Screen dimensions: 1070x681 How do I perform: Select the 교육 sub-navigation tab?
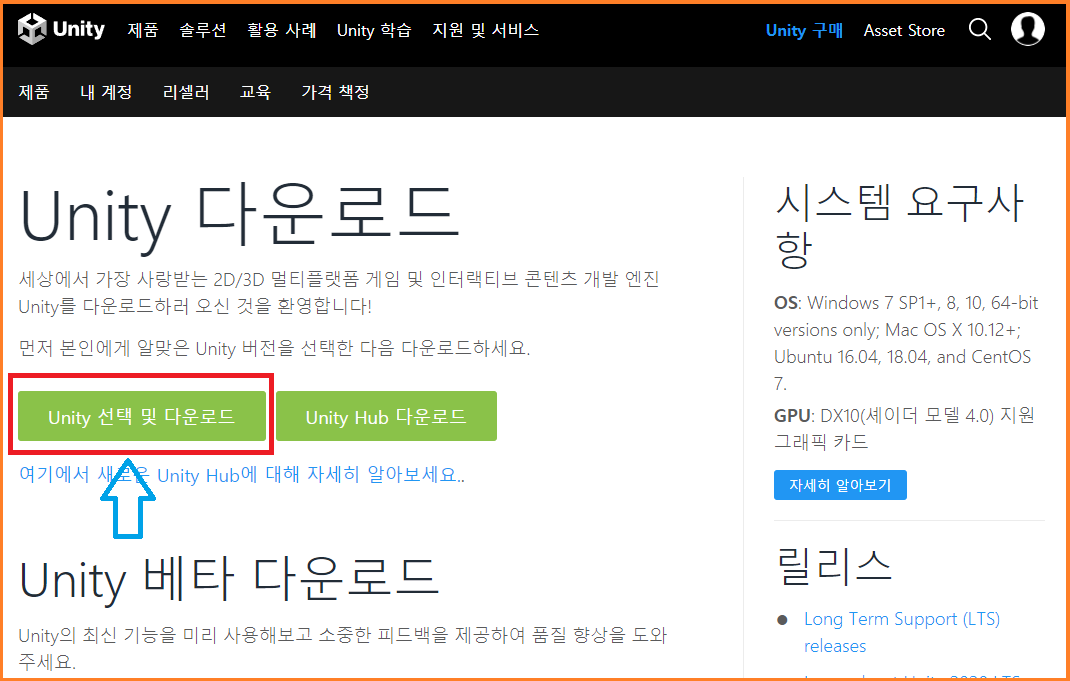(255, 91)
